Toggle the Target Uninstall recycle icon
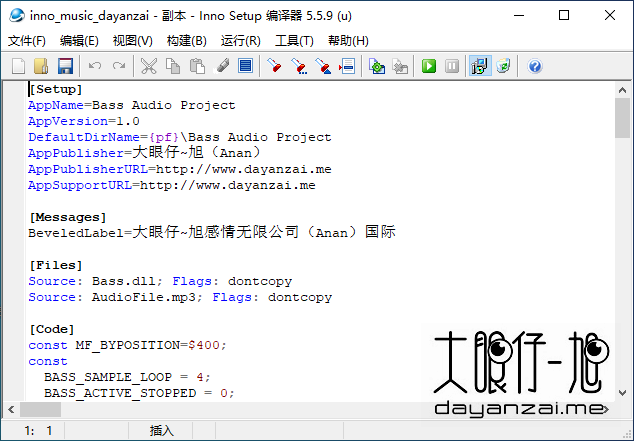634x441 pixels. pyautogui.click(x=503, y=66)
